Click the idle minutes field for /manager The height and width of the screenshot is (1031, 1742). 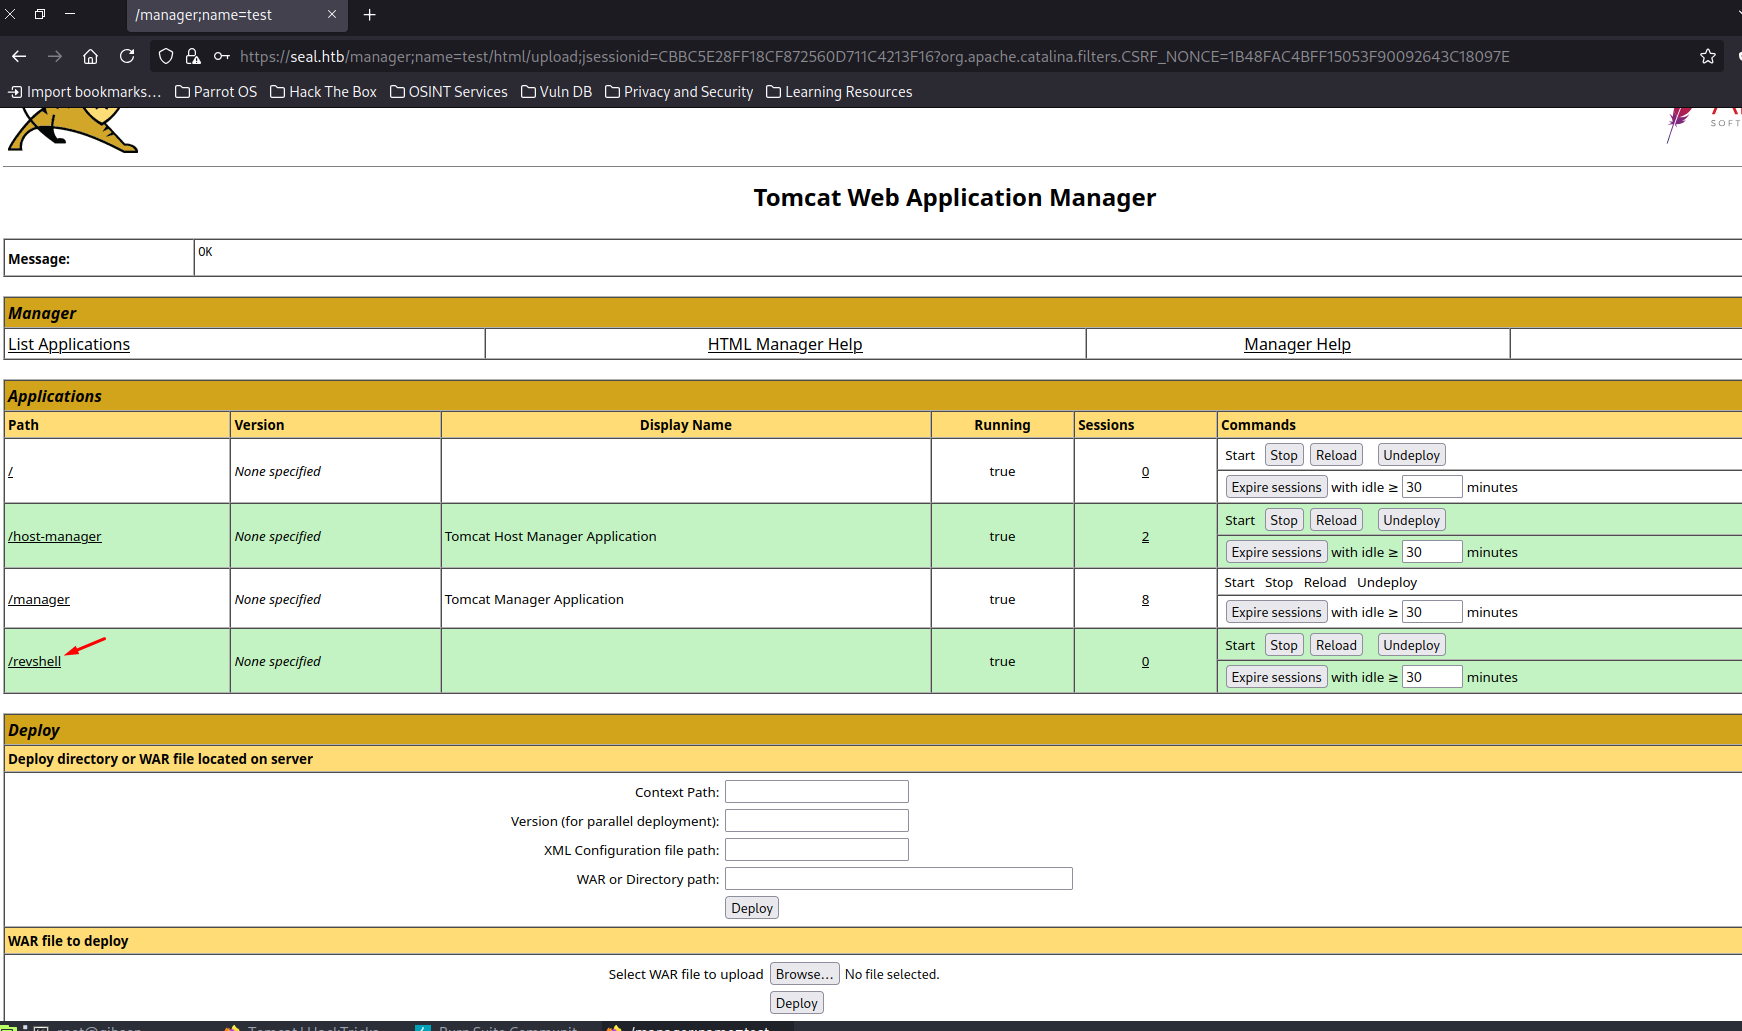click(1432, 612)
